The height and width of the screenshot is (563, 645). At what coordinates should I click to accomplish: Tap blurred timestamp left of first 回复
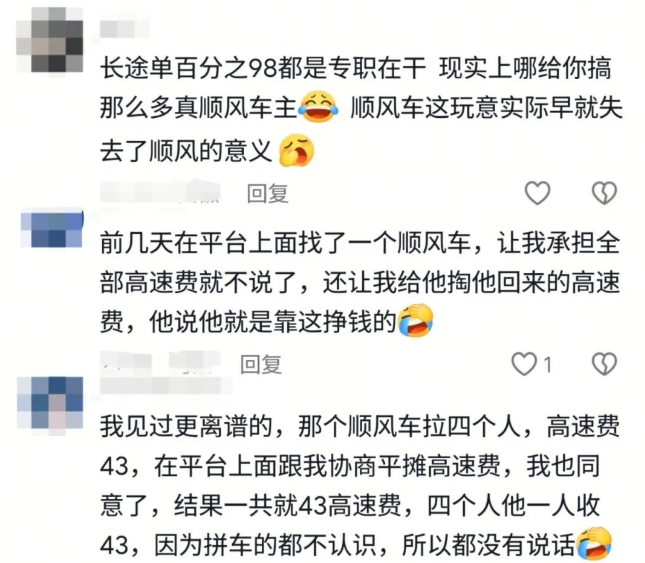coord(160,192)
